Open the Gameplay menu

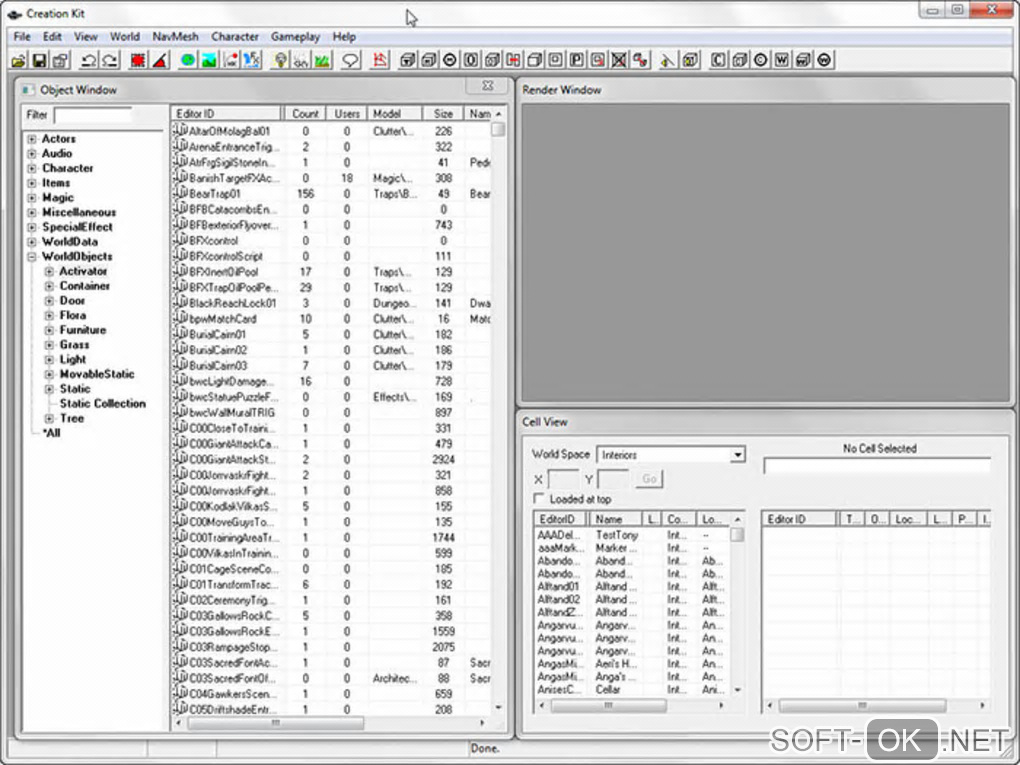[295, 37]
